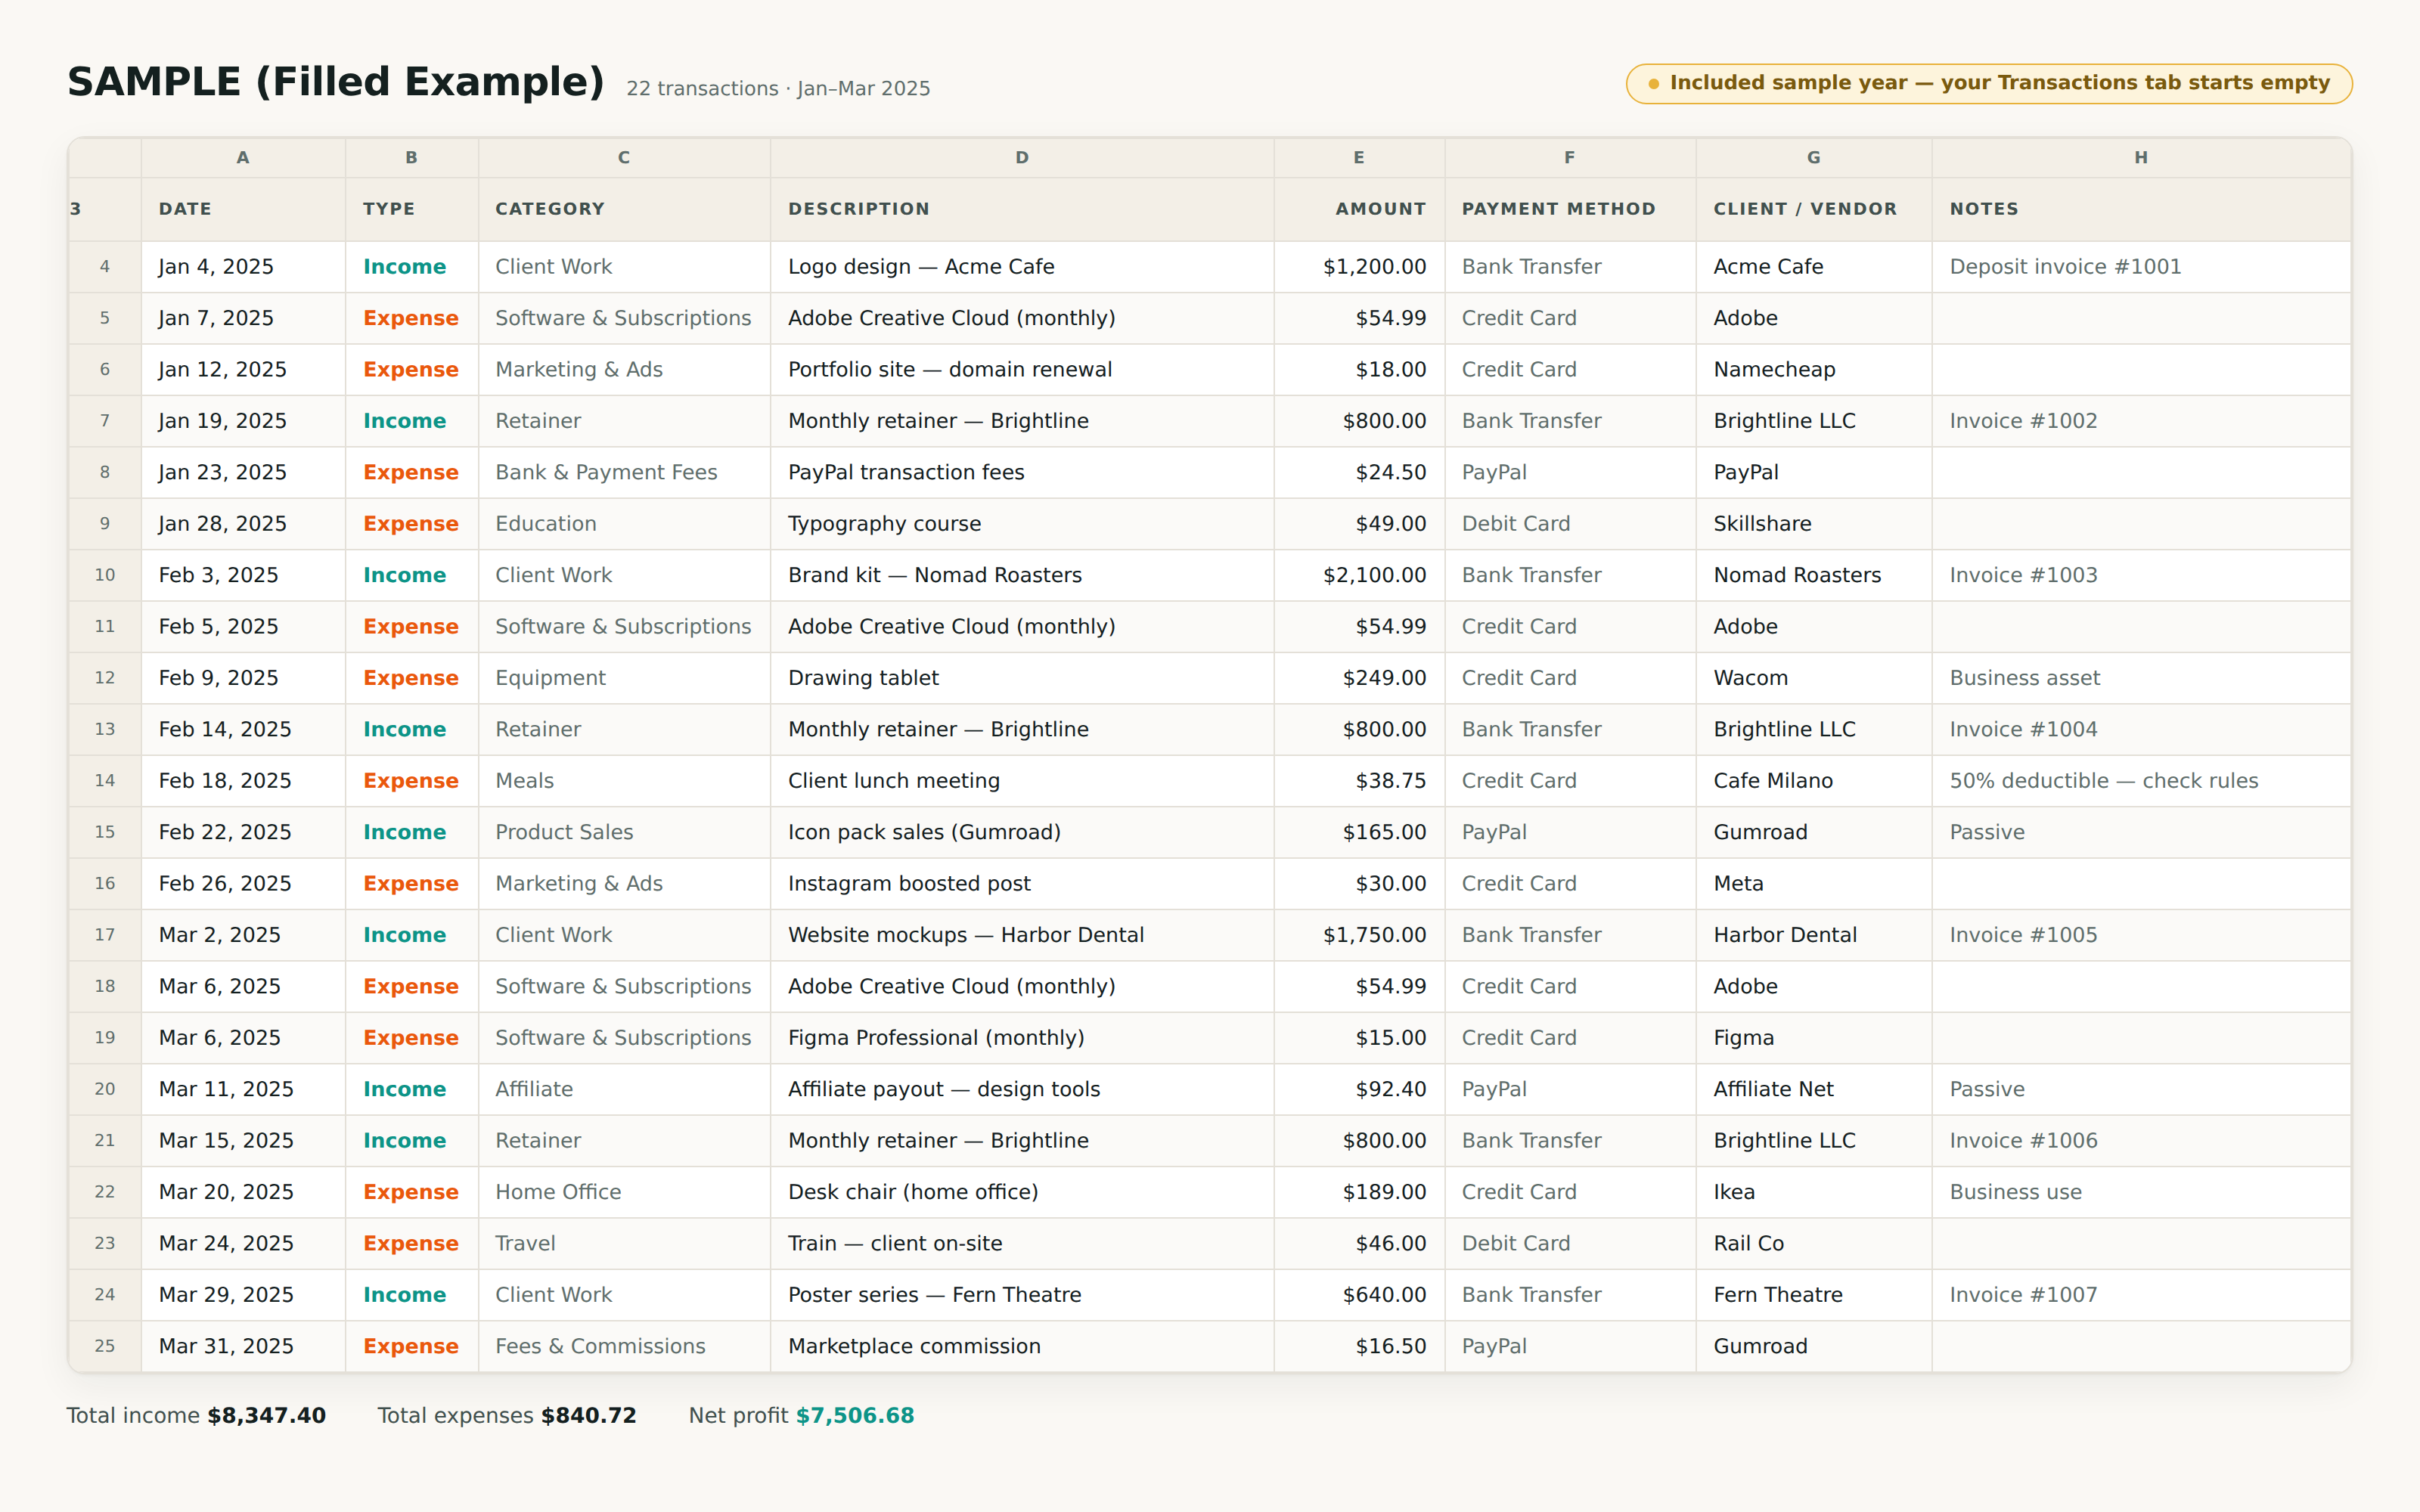2420x1512 pixels.
Task: Click the $1,750.00 amount cell
Action: click(1359, 935)
